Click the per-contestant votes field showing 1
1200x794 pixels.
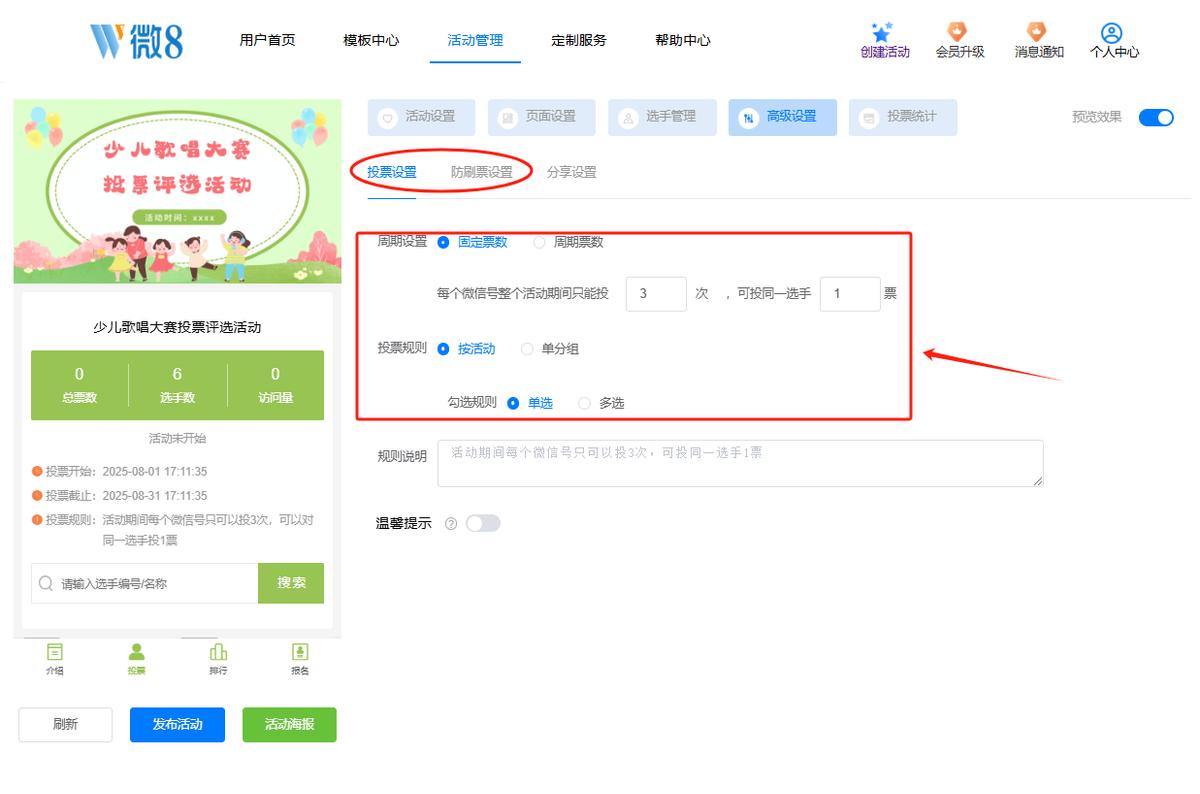pyautogui.click(x=850, y=294)
